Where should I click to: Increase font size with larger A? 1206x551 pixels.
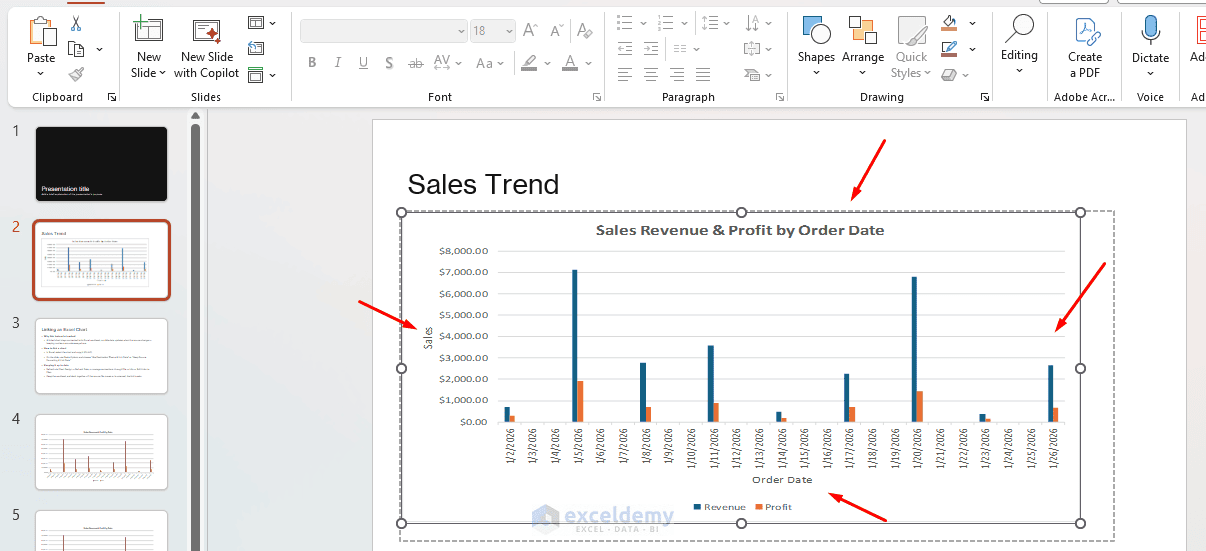click(530, 31)
